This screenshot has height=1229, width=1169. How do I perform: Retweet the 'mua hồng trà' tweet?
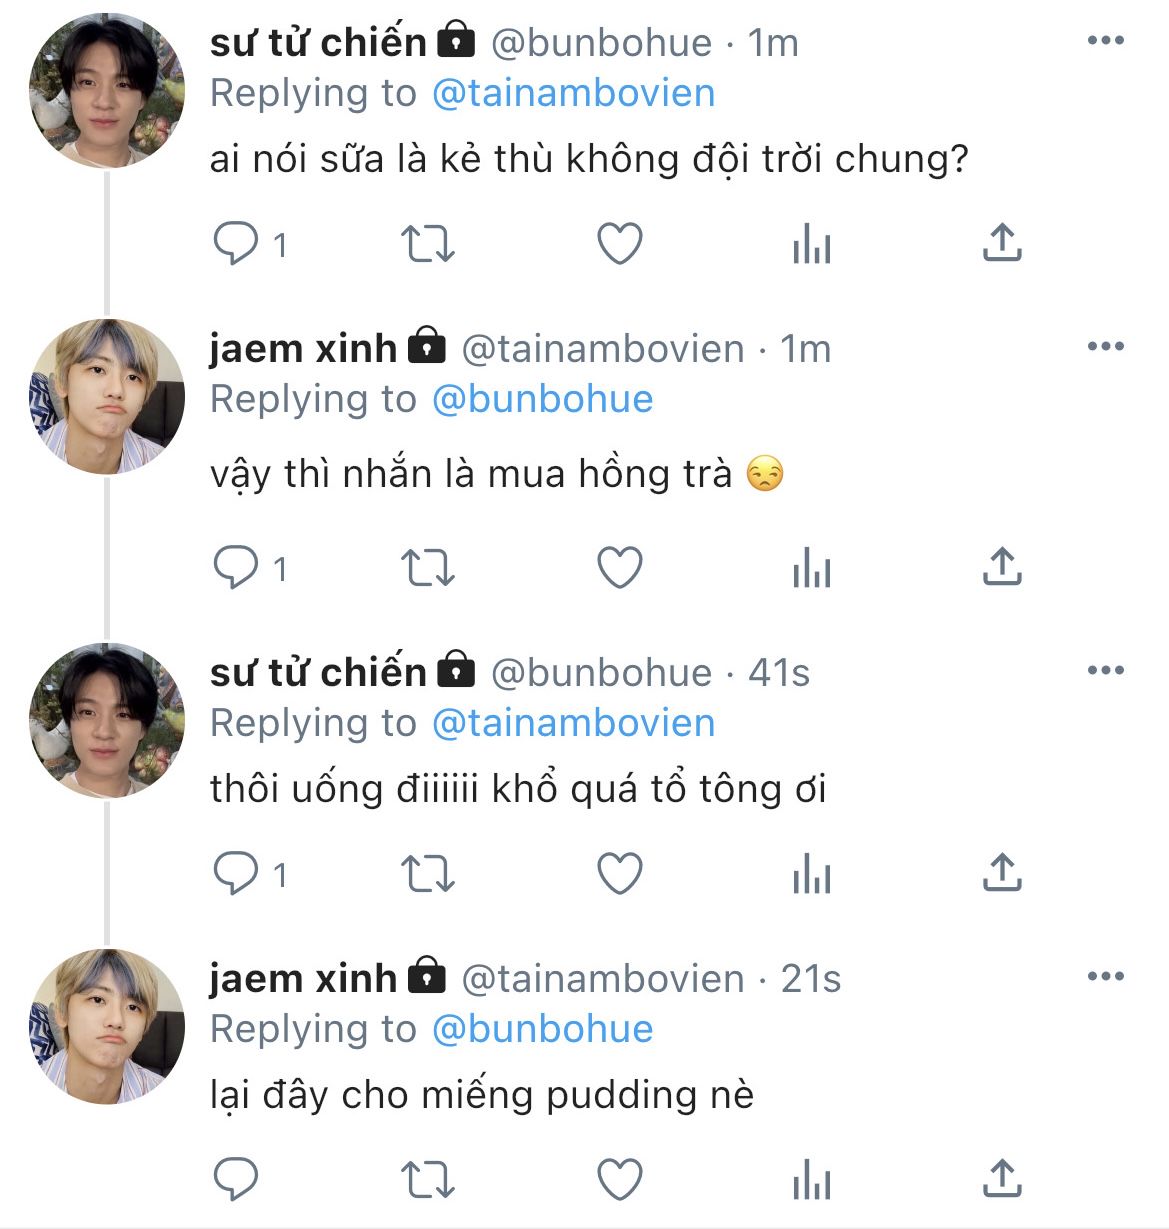427,568
